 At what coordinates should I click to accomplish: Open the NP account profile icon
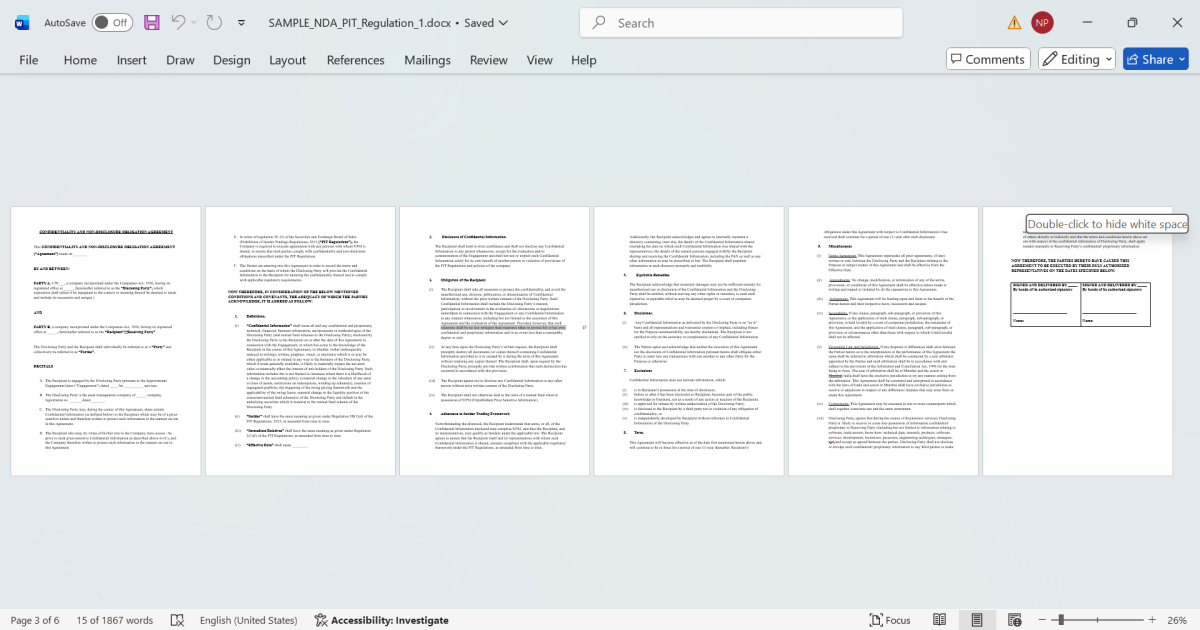coord(1042,22)
